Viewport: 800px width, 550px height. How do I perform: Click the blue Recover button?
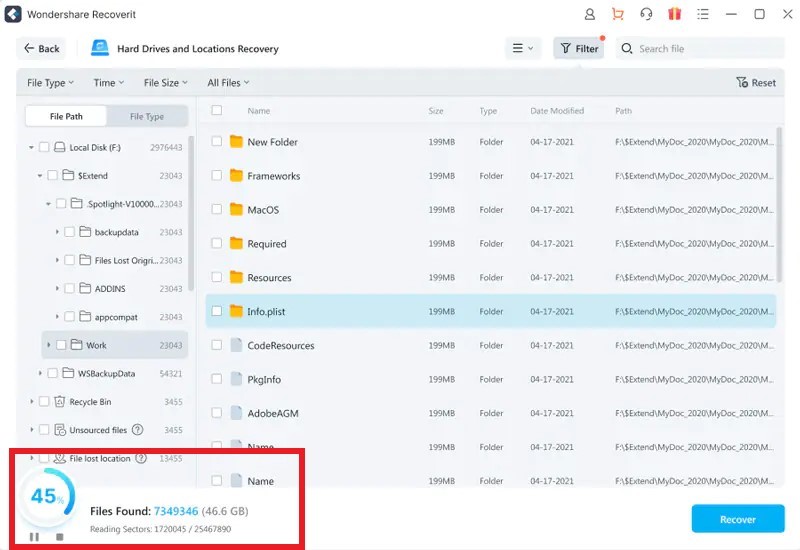(x=738, y=519)
